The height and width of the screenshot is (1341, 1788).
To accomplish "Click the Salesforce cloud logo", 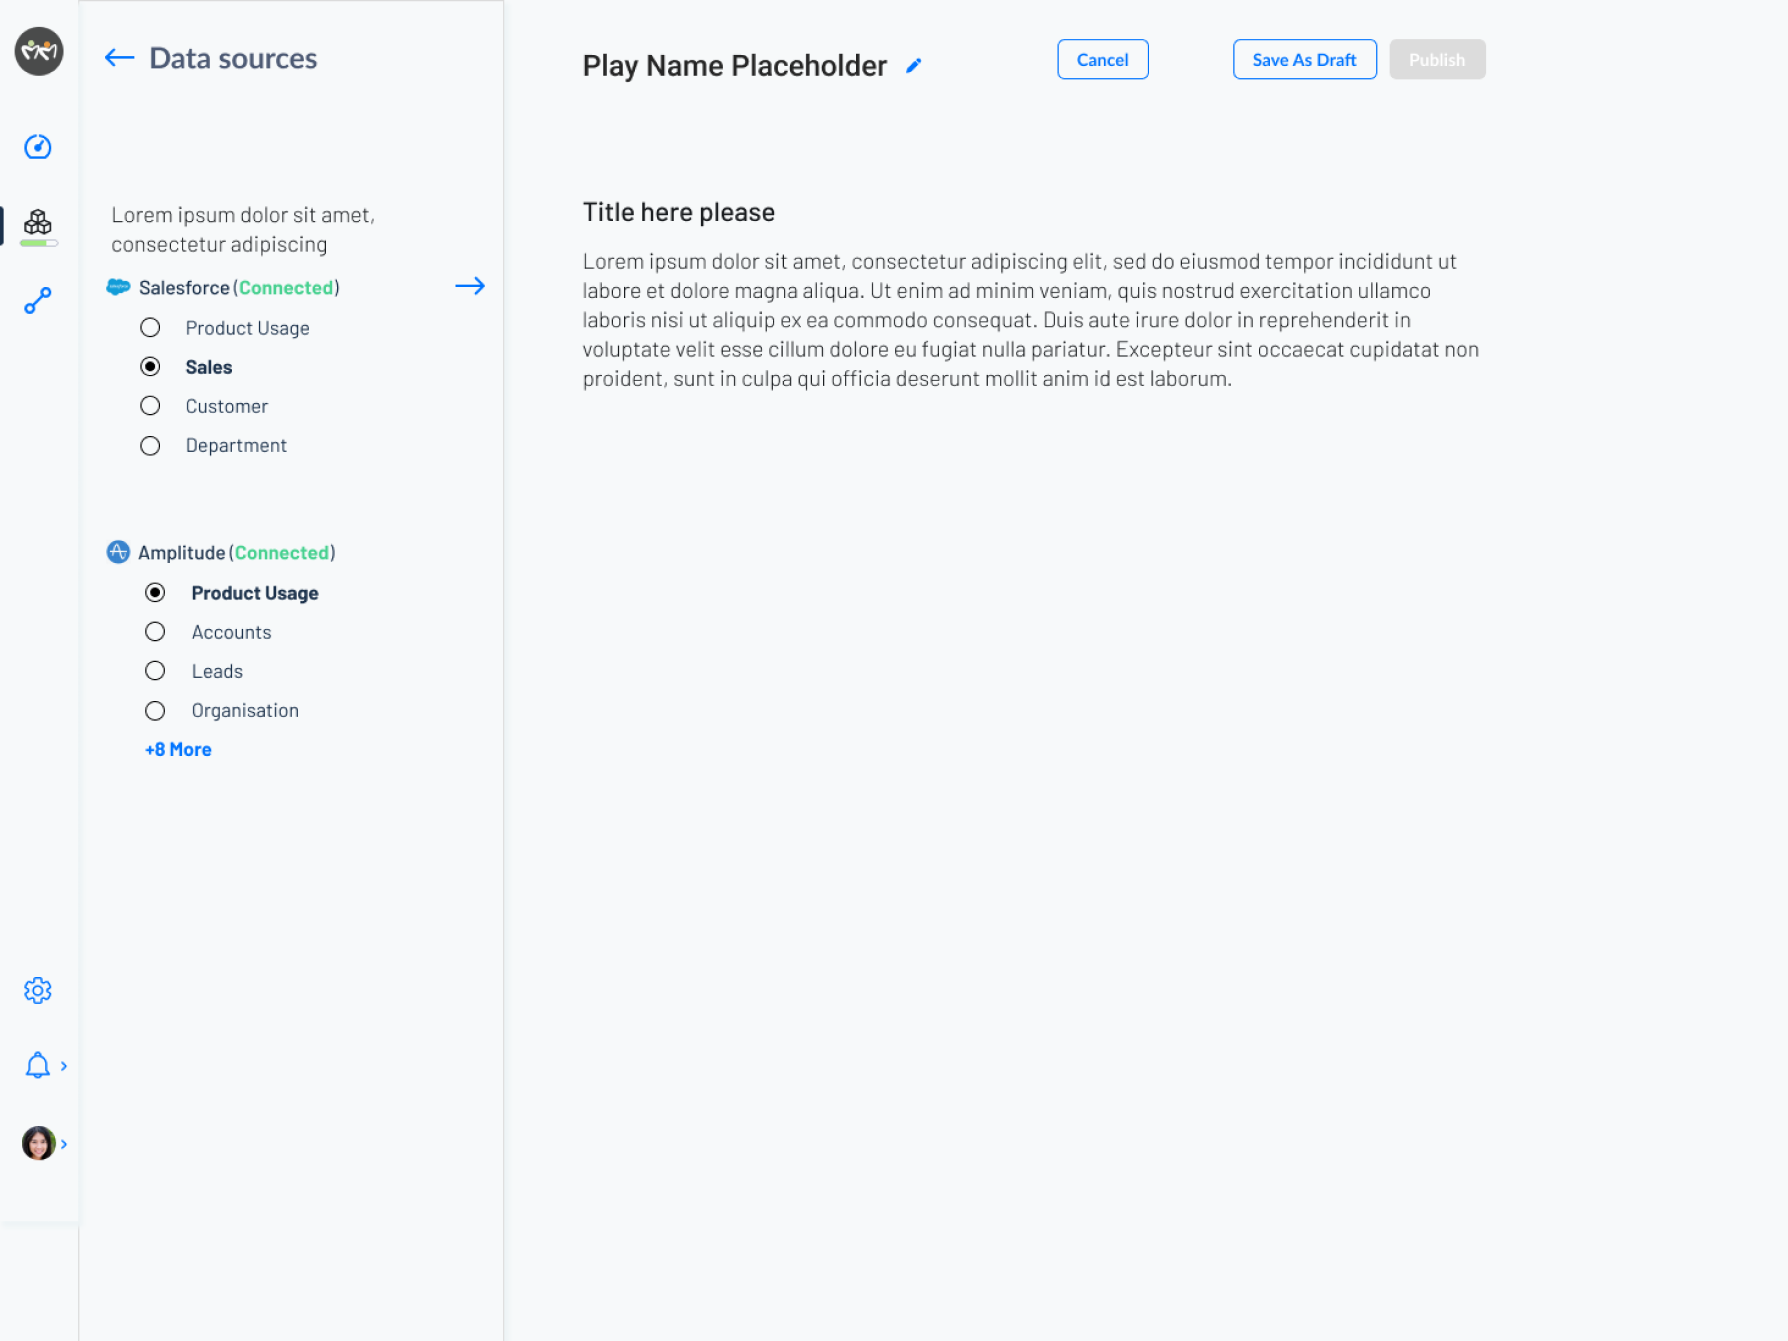I will tap(118, 287).
